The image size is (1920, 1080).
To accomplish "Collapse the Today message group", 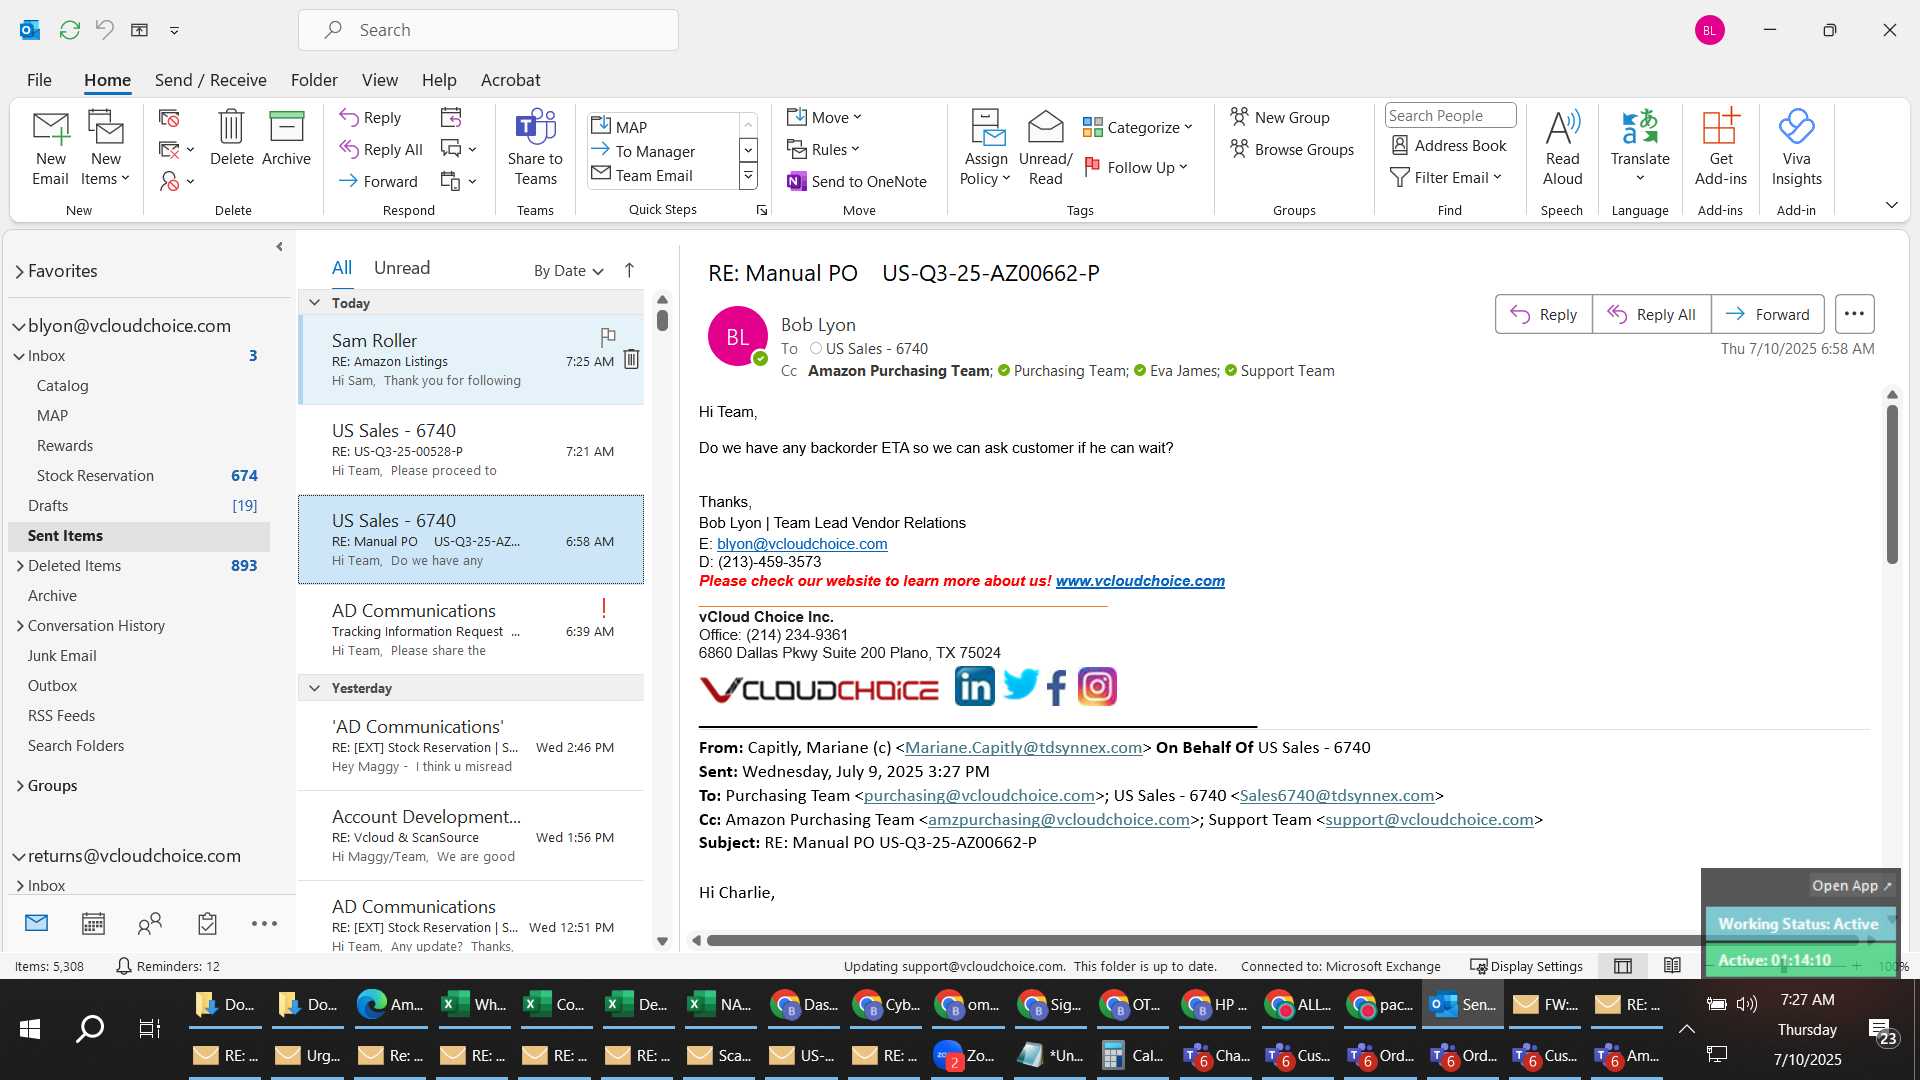I will (314, 302).
